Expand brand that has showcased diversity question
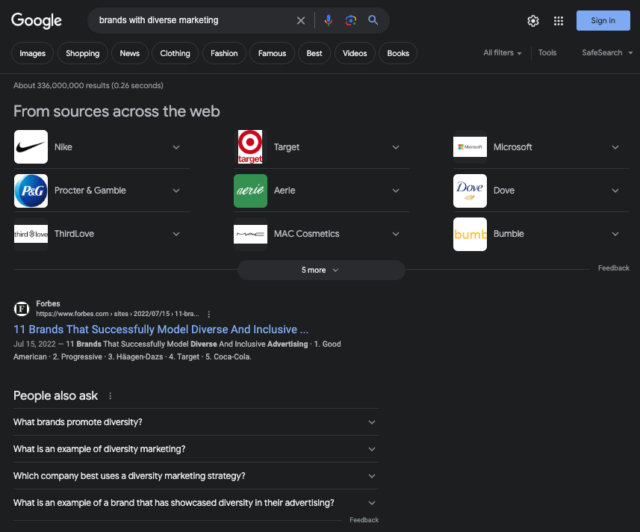This screenshot has height=532, width=640. (196, 503)
